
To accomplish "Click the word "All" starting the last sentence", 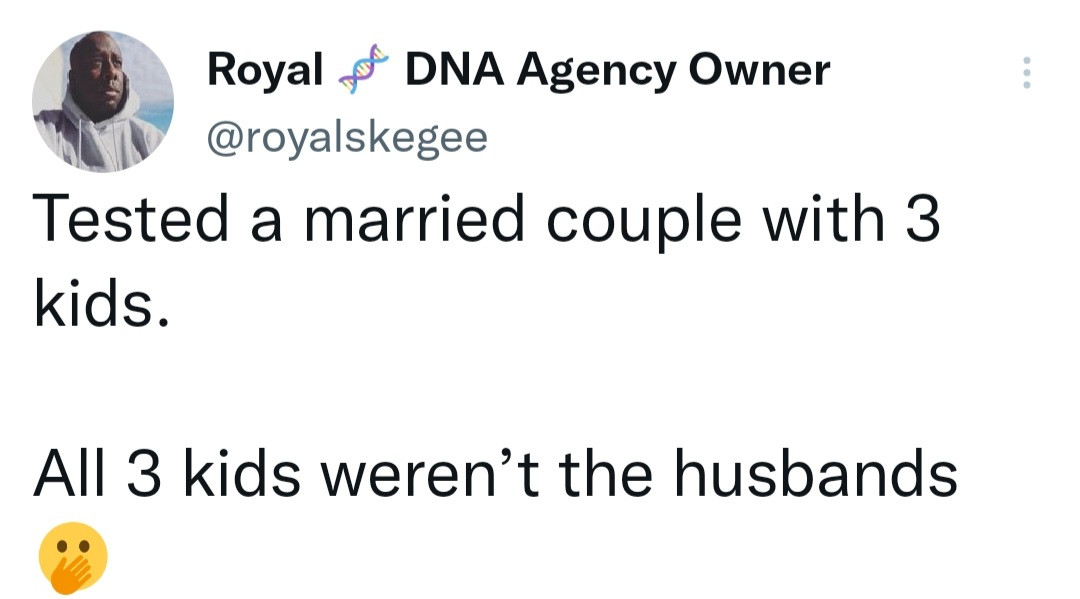I will [x=70, y=473].
